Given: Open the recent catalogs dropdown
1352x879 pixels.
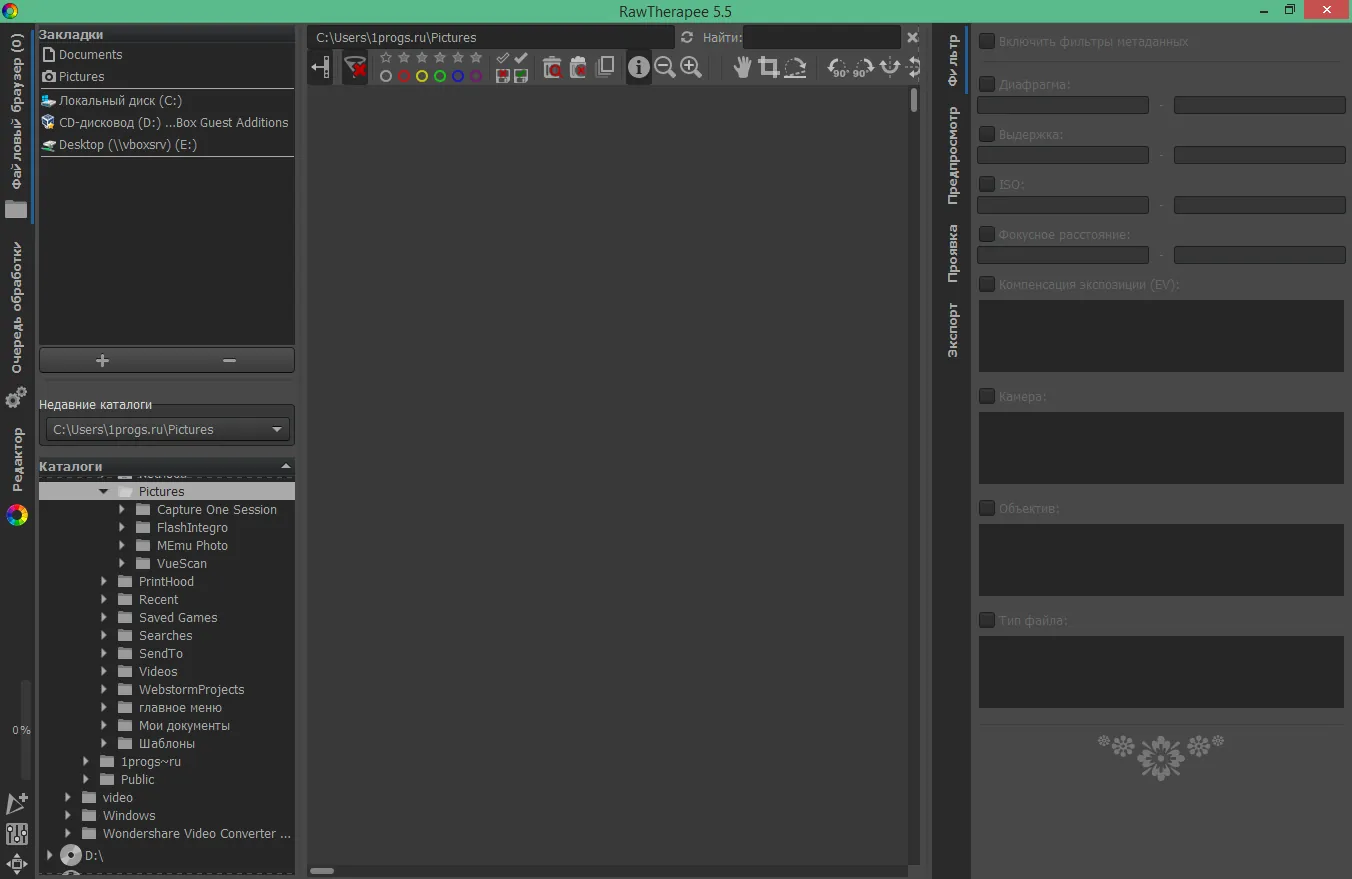Looking at the screenshot, I should point(167,429).
